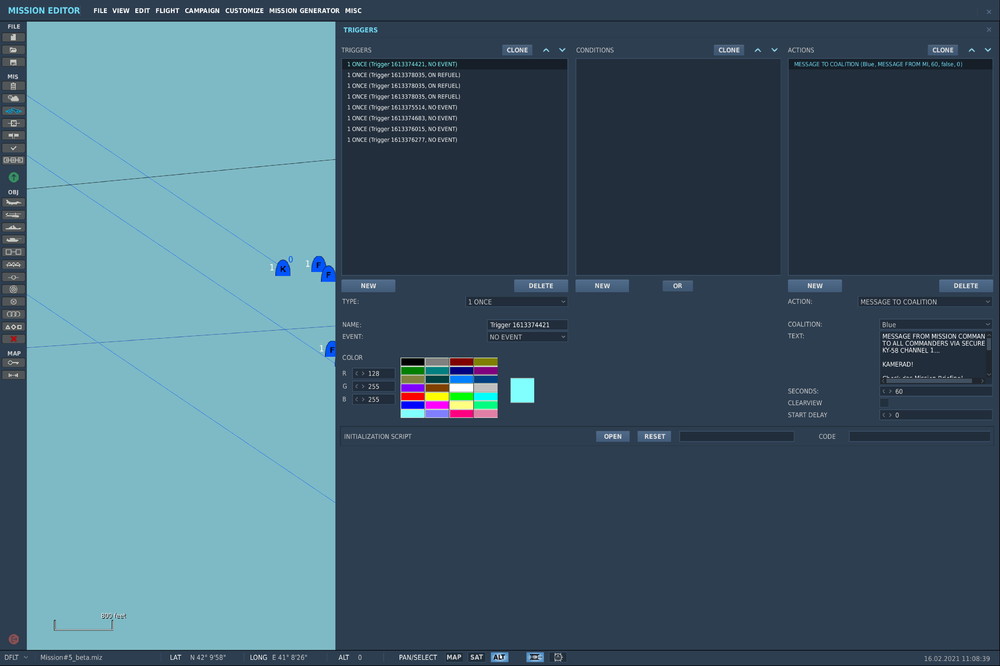Click the map center icon in status bar
Screen dimensions: 1000x666
click(535, 657)
